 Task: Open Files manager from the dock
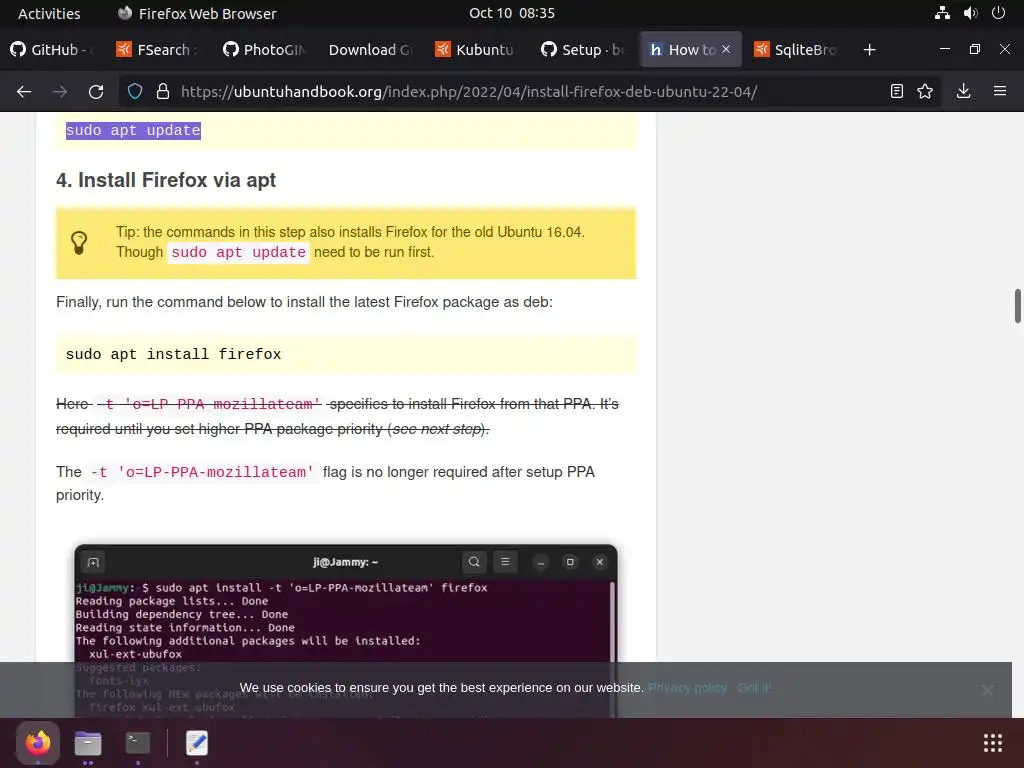[88, 743]
